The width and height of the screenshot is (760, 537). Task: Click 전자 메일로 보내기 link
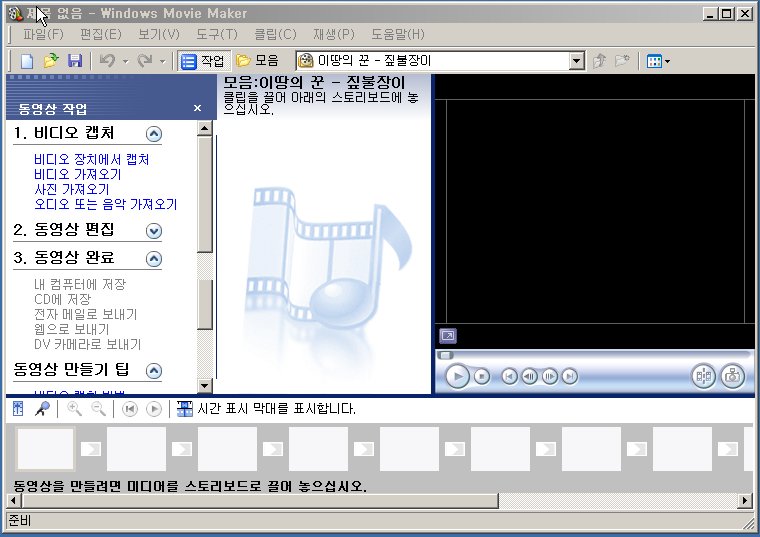click(x=85, y=315)
